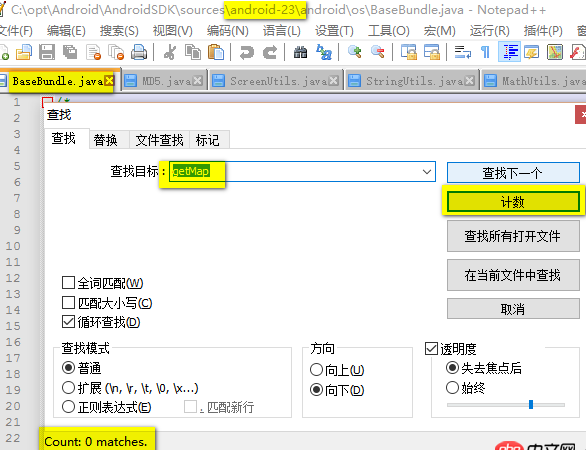
Task: Select 普通 normal search mode
Action: point(68,368)
